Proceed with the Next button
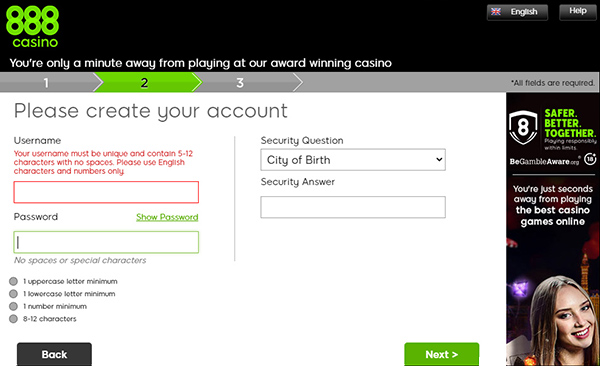Screen dimensions: 600x370 [x=442, y=354]
